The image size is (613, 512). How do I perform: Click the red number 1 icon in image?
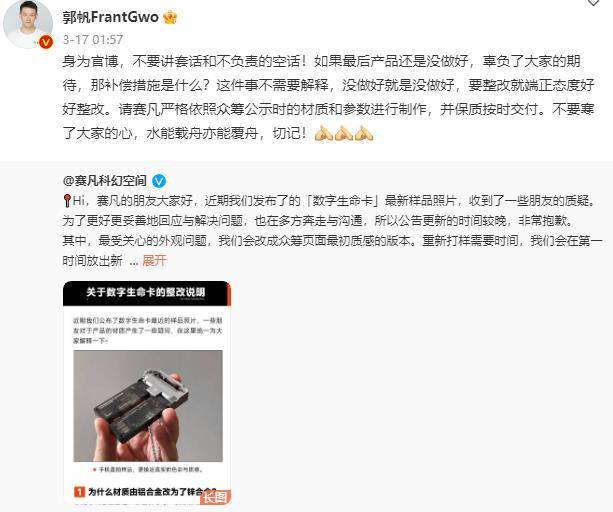(79, 492)
